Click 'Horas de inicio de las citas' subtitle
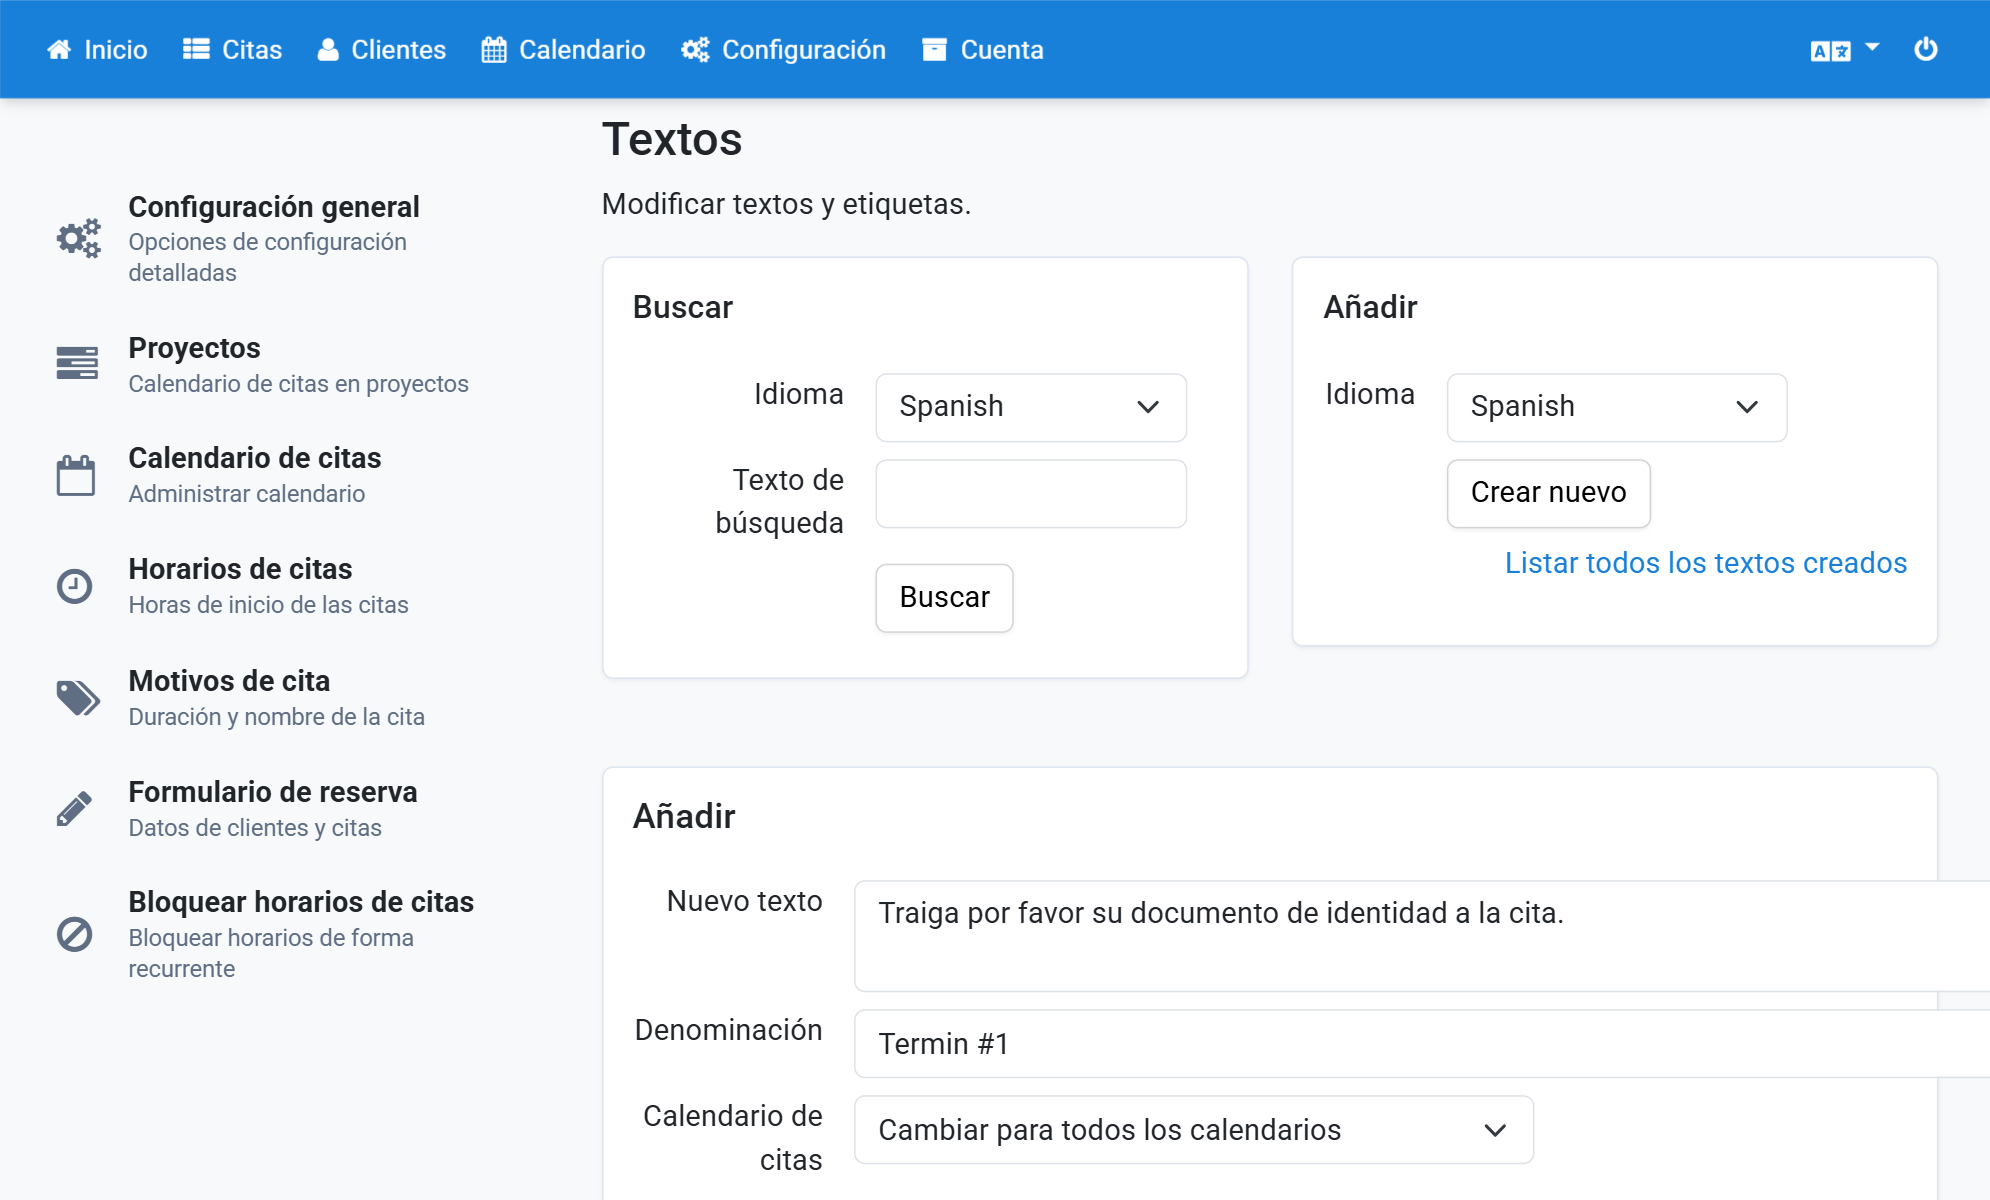This screenshot has width=1990, height=1200. (268, 605)
